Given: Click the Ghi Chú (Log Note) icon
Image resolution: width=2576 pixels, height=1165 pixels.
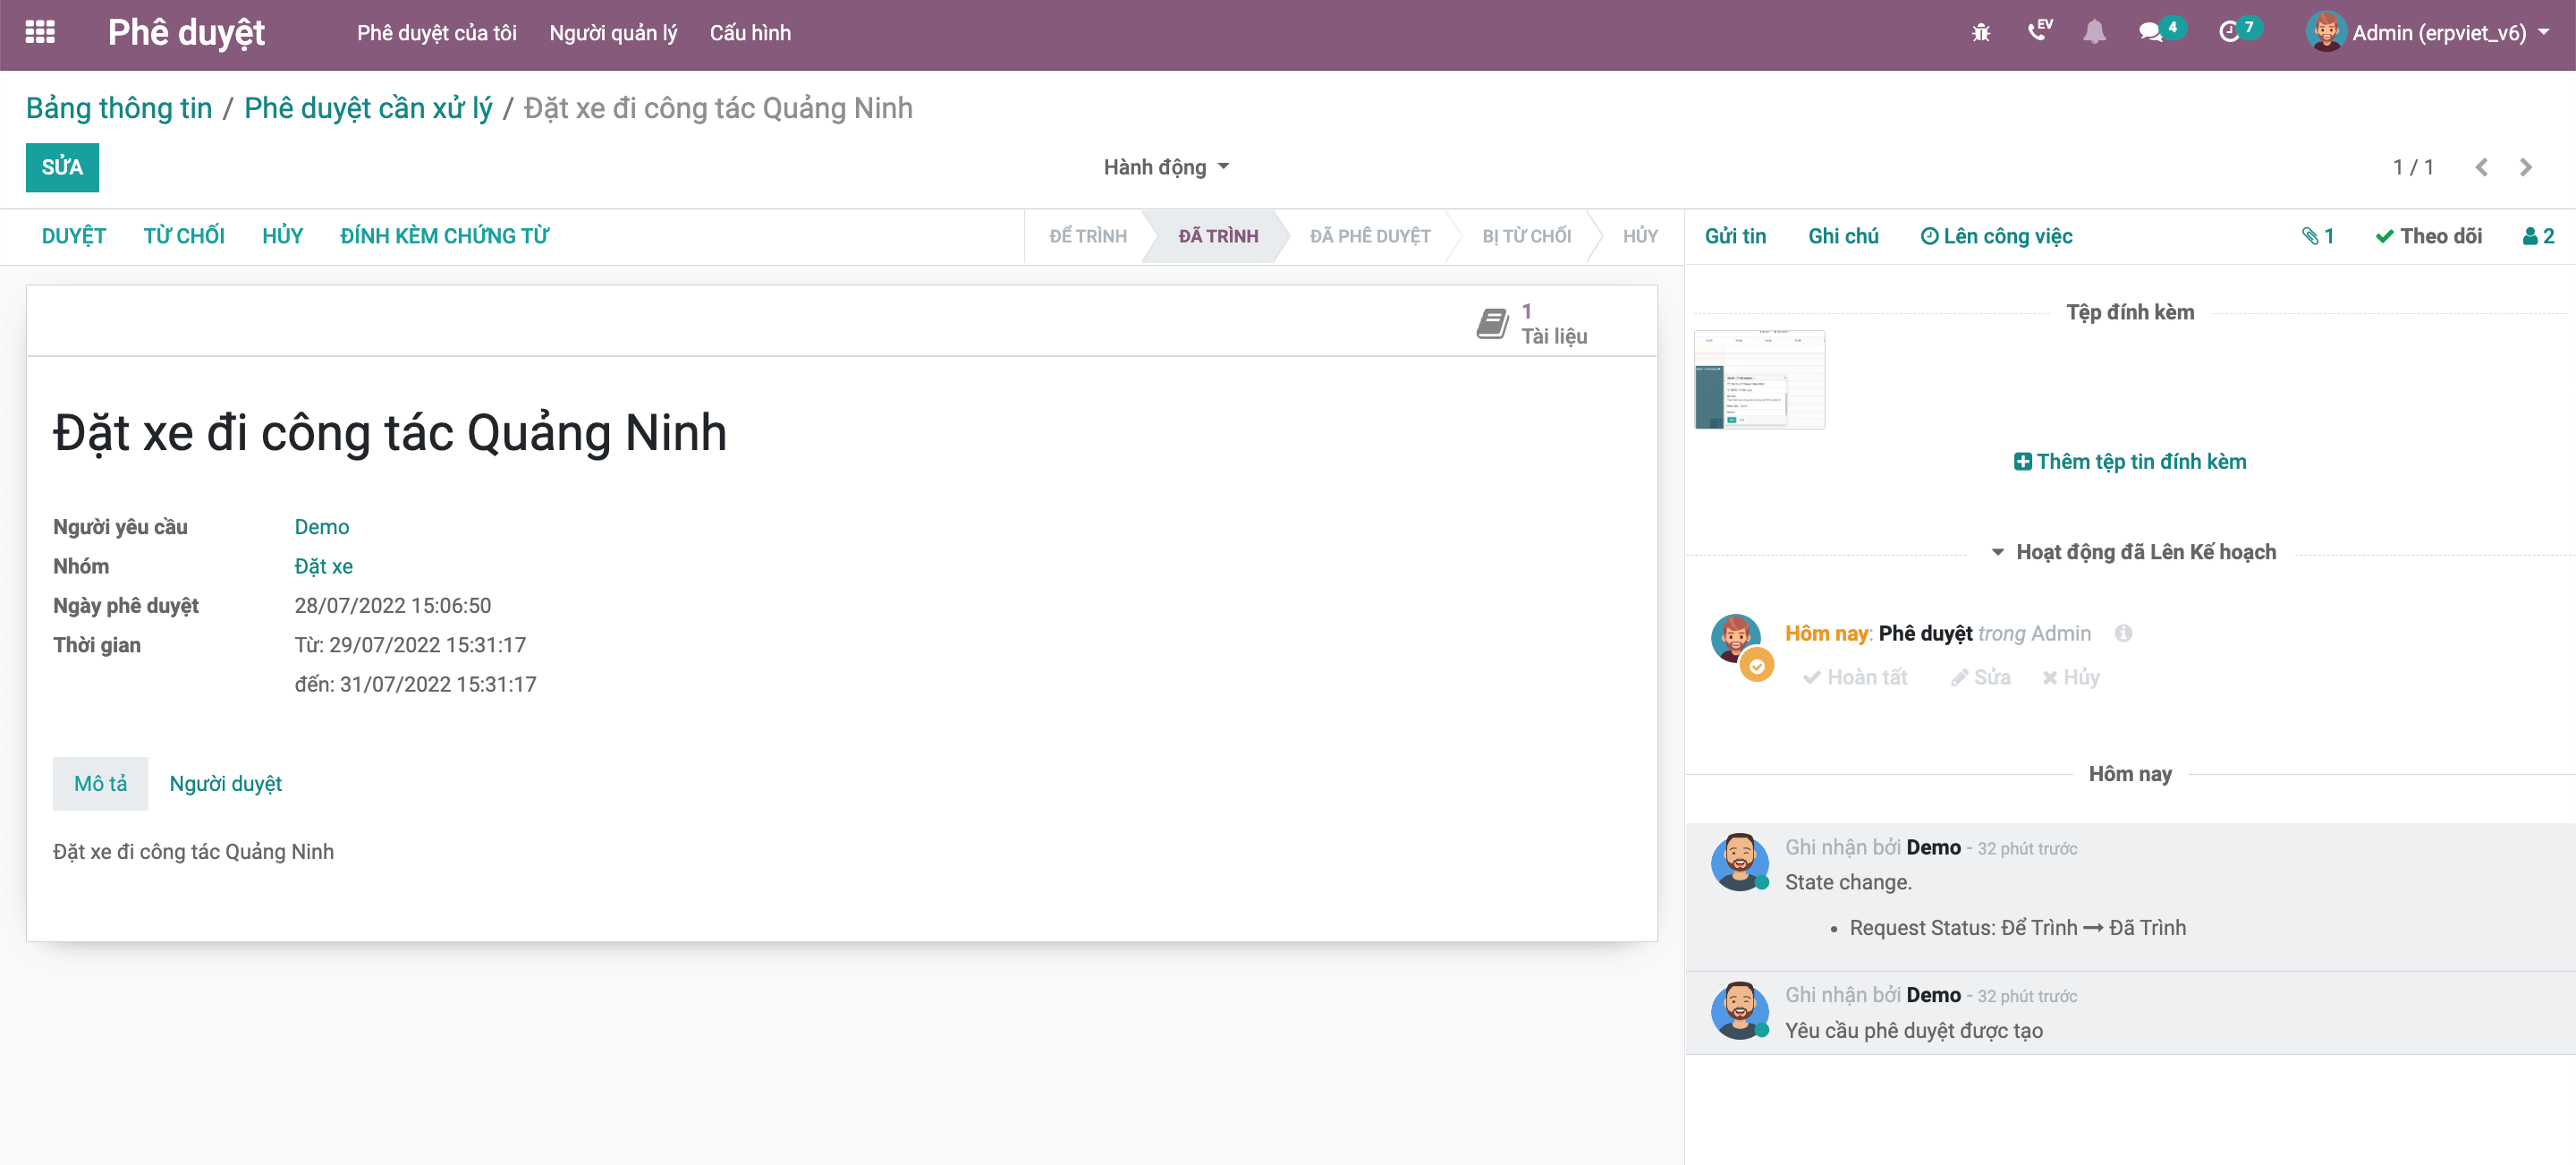Looking at the screenshot, I should [x=1842, y=235].
